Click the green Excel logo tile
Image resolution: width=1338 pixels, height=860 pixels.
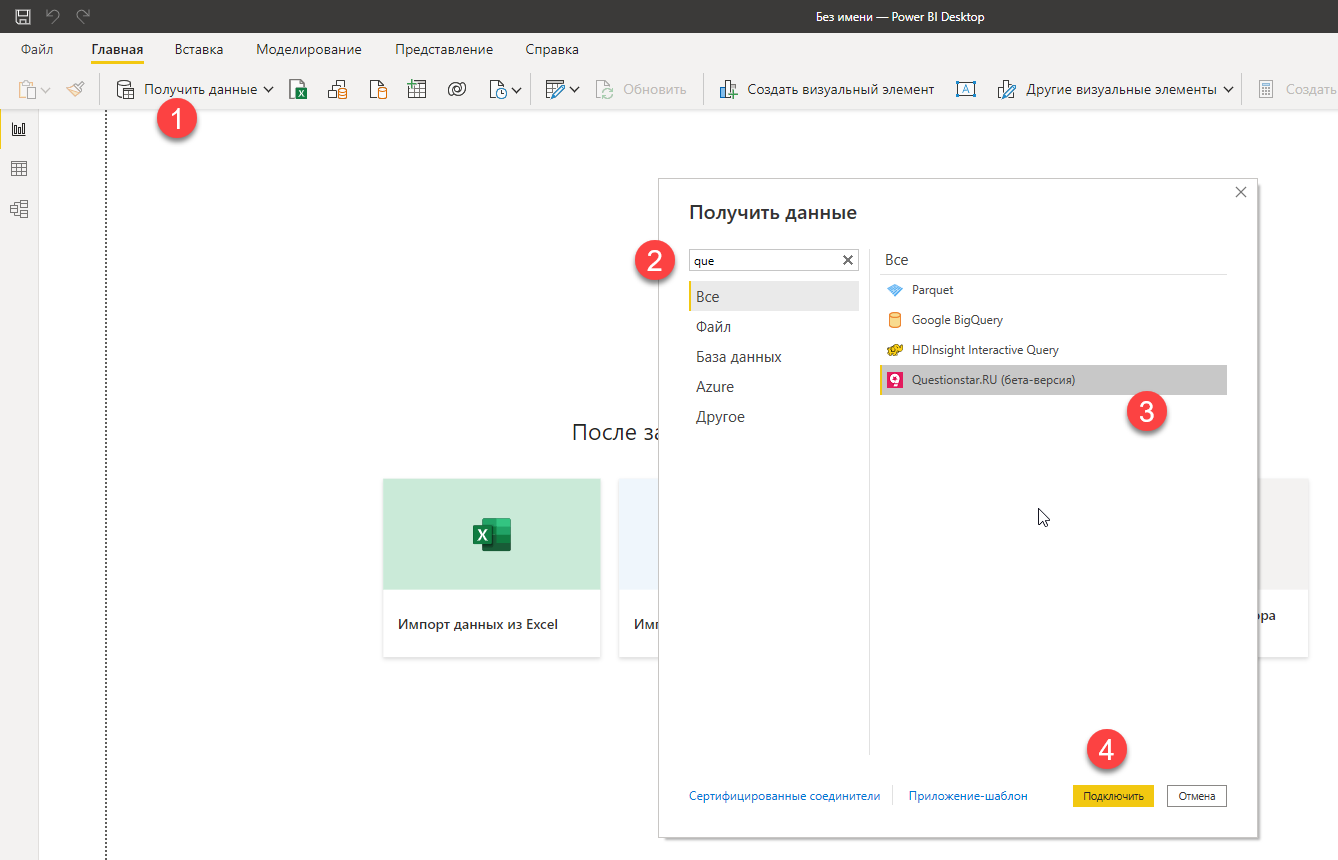(x=492, y=534)
